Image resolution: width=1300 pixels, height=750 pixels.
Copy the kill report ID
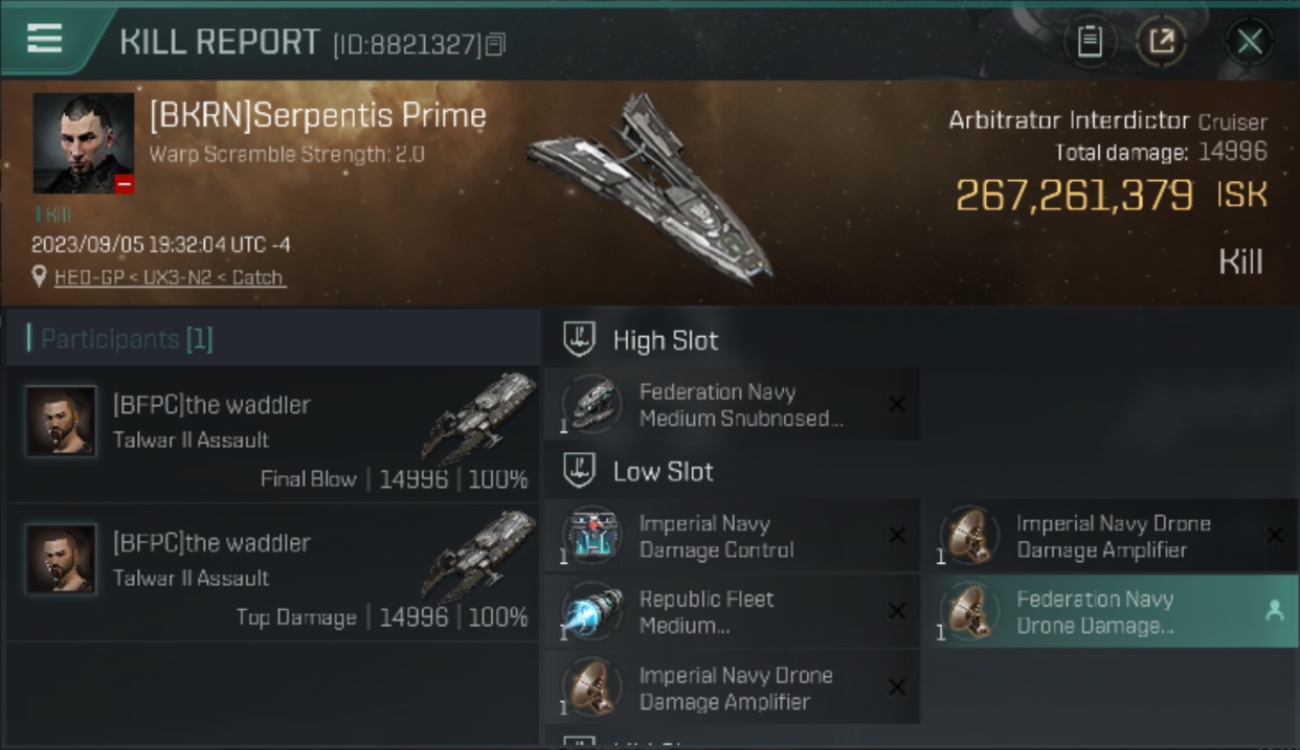tap(497, 44)
